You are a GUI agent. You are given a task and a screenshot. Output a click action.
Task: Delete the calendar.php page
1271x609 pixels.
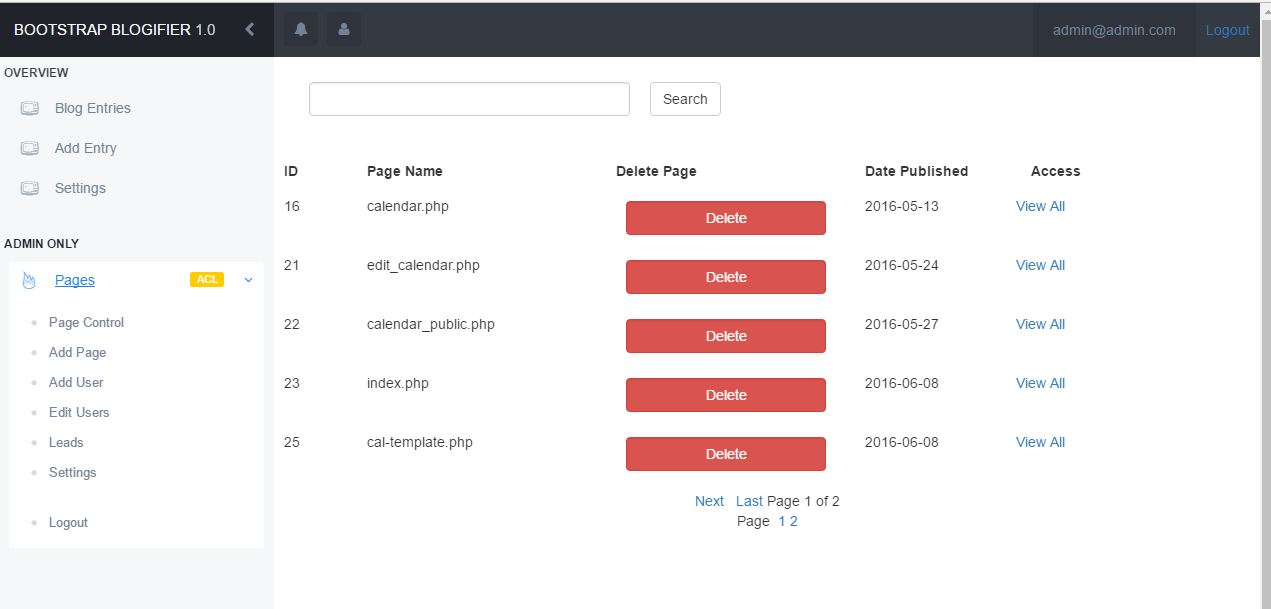726,218
